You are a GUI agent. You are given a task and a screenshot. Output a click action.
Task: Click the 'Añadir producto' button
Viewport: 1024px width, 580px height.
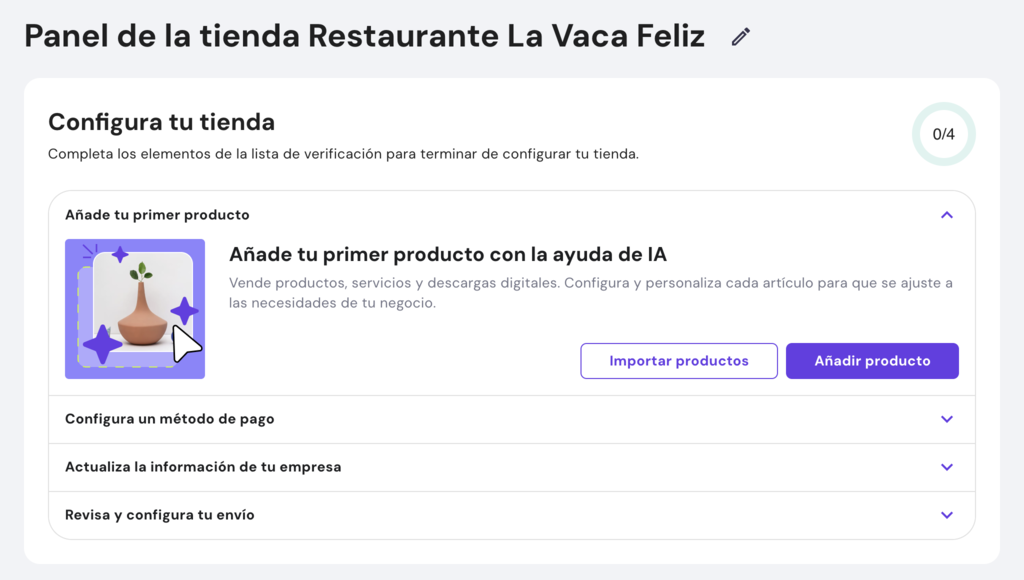[872, 360]
